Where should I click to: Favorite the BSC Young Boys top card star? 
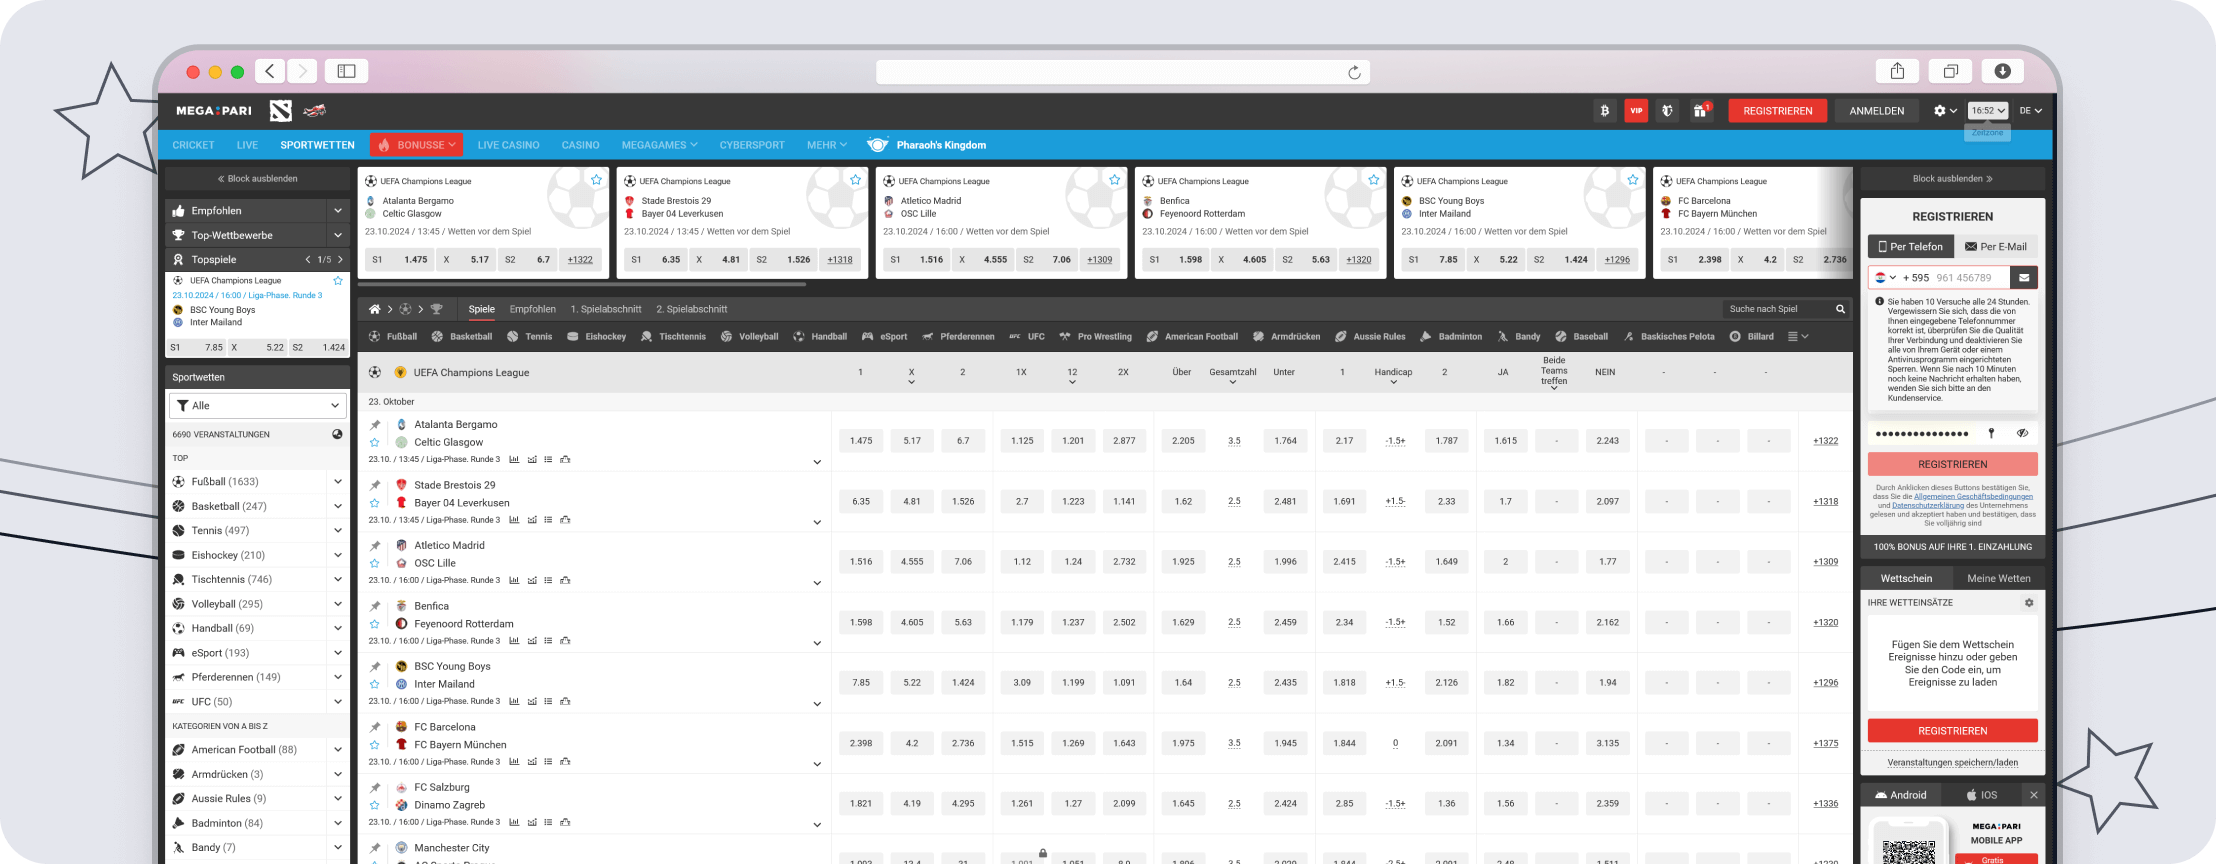click(1632, 180)
